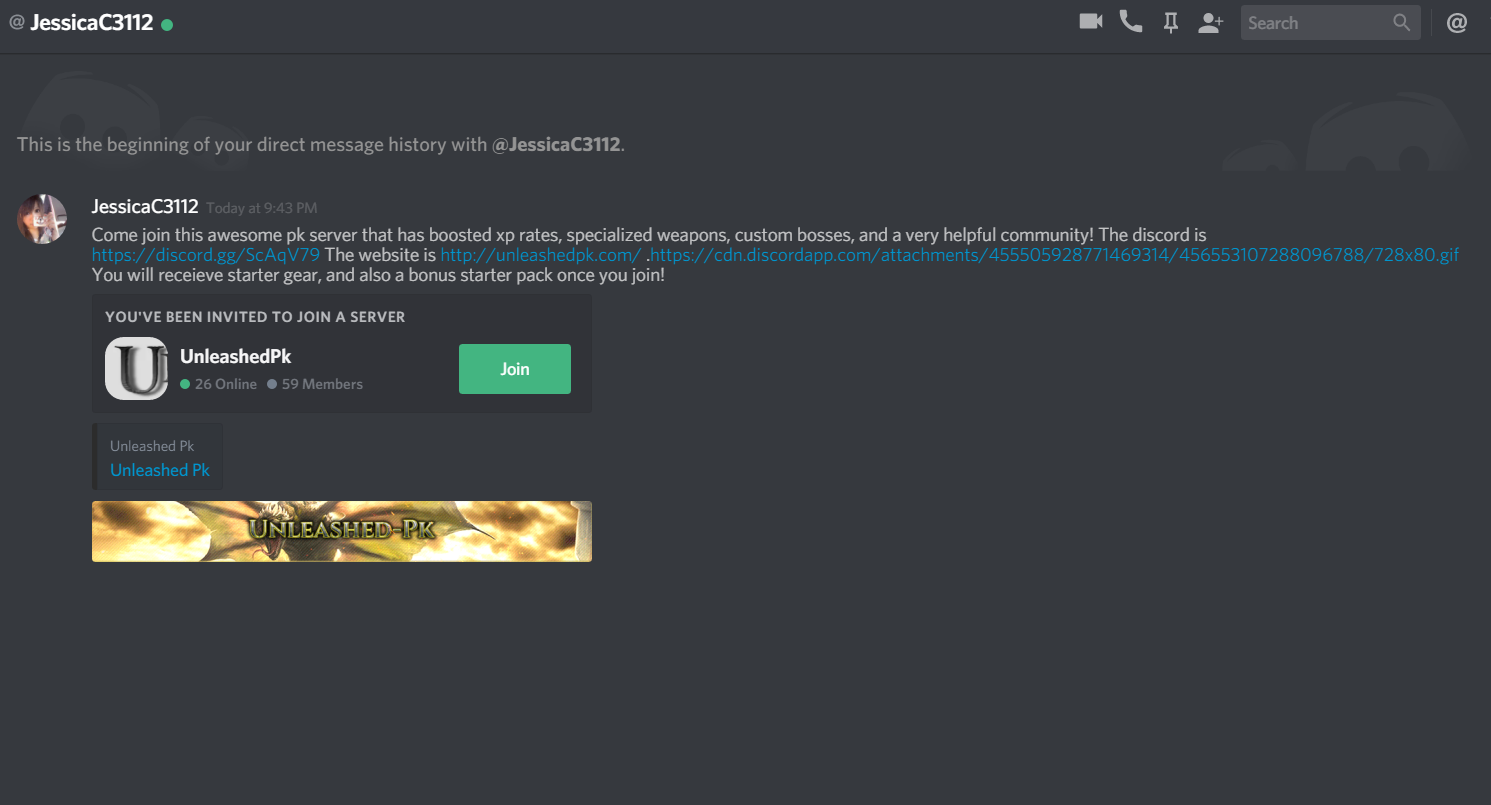Click the 'Today at 9:43 PM' timestamp
The height and width of the screenshot is (805, 1491).
(262, 208)
